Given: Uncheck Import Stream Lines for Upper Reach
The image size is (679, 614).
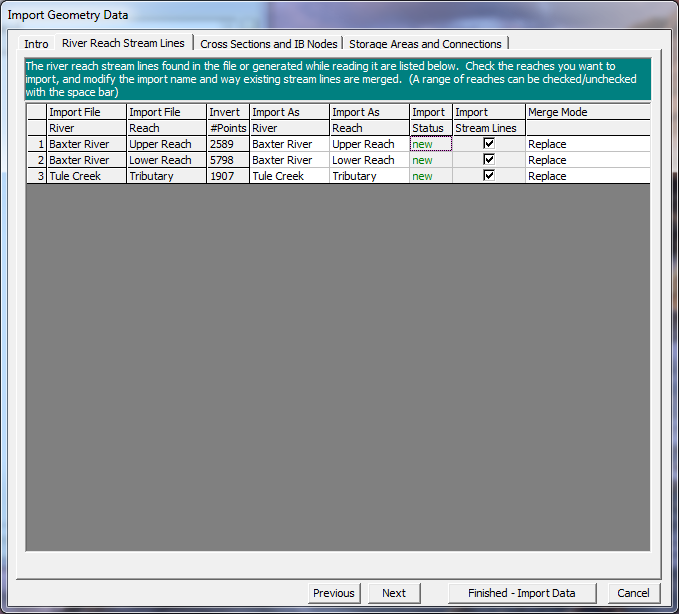Looking at the screenshot, I should [x=489, y=144].
